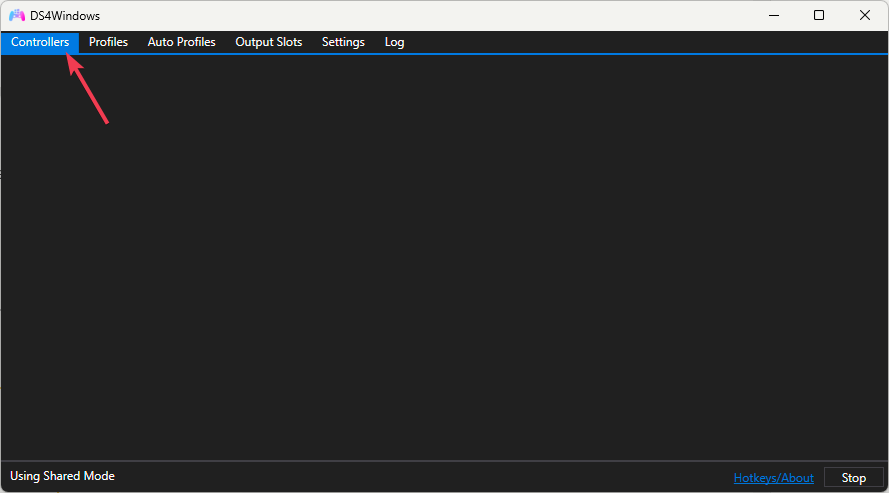The width and height of the screenshot is (889, 493).
Task: Click the DS4Windows controller app icon
Action: point(17,15)
